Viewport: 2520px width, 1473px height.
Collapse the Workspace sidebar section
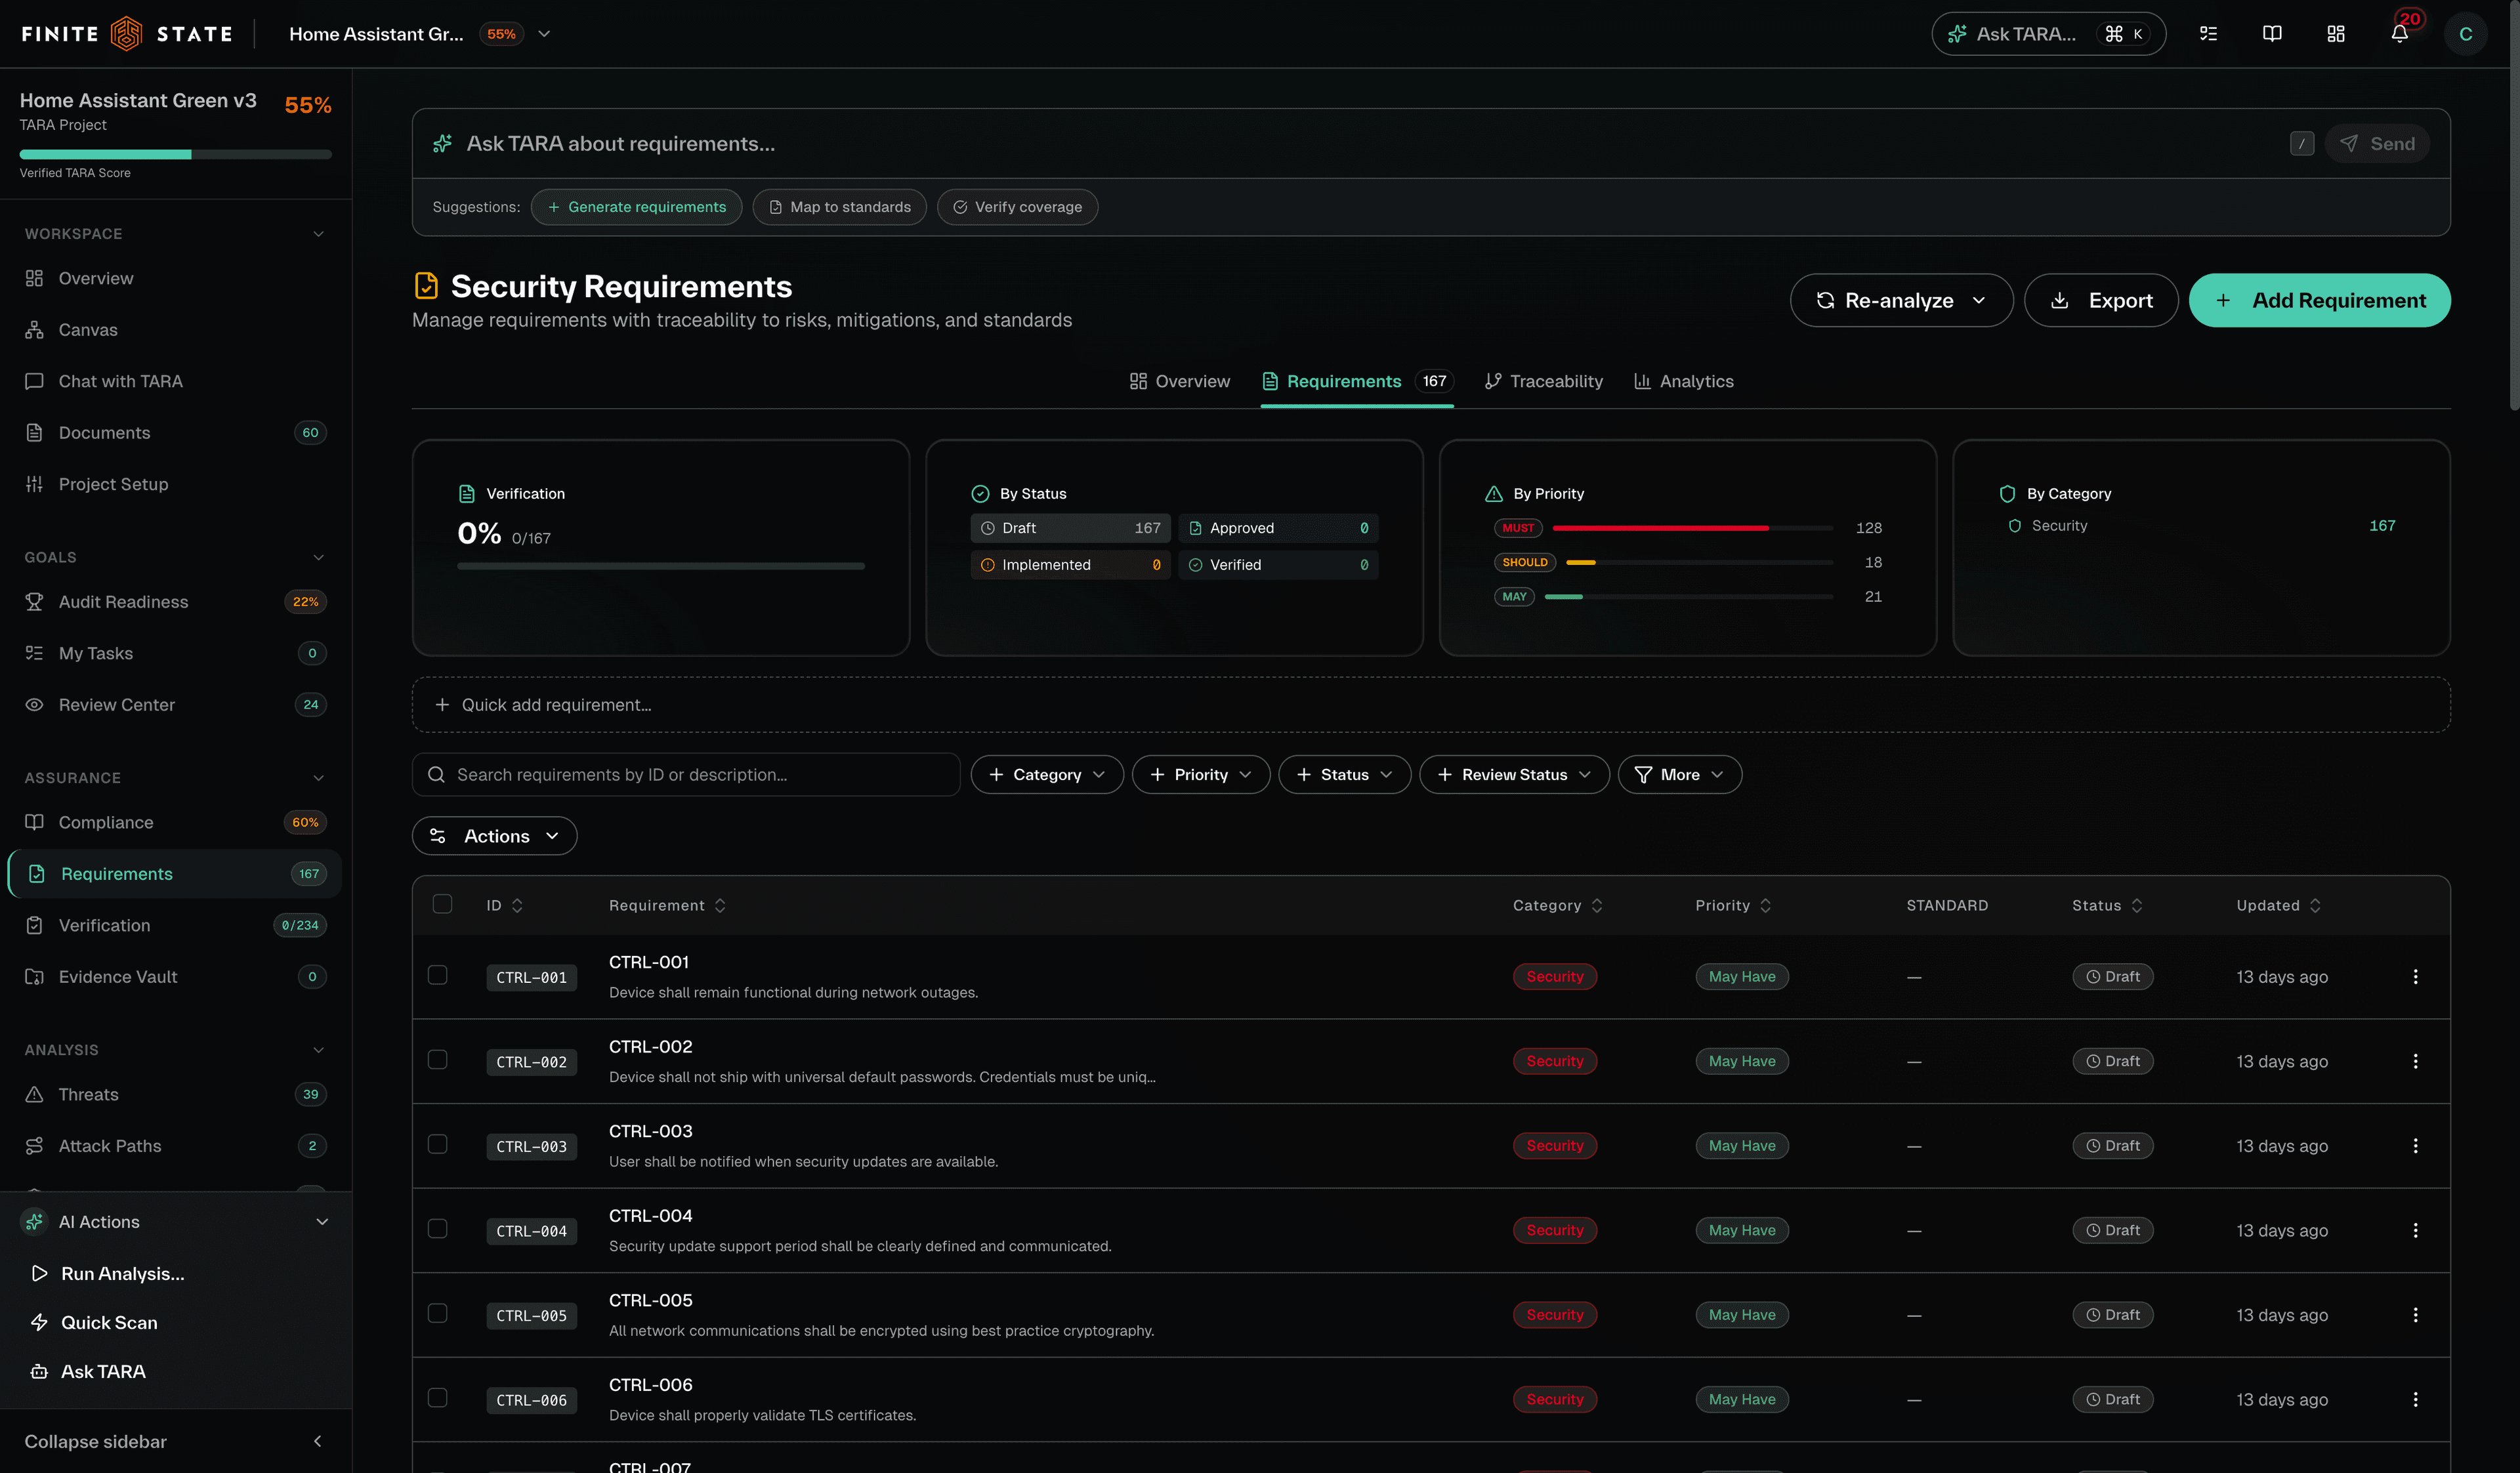pyautogui.click(x=318, y=233)
